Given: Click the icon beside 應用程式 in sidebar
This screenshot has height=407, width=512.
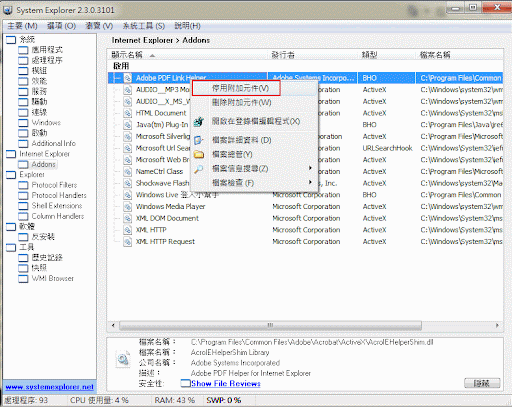Looking at the screenshot, I should pyautogui.click(x=23, y=50).
